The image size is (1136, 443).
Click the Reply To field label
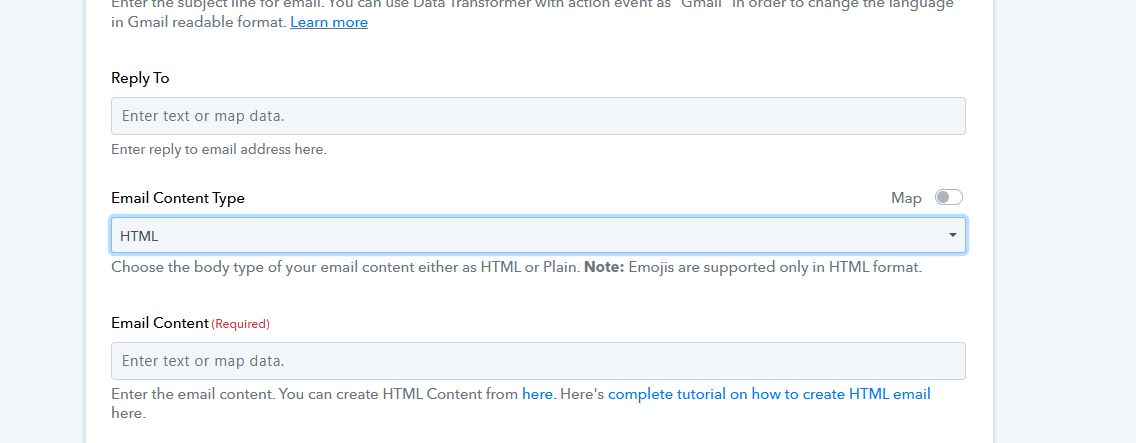pos(140,78)
